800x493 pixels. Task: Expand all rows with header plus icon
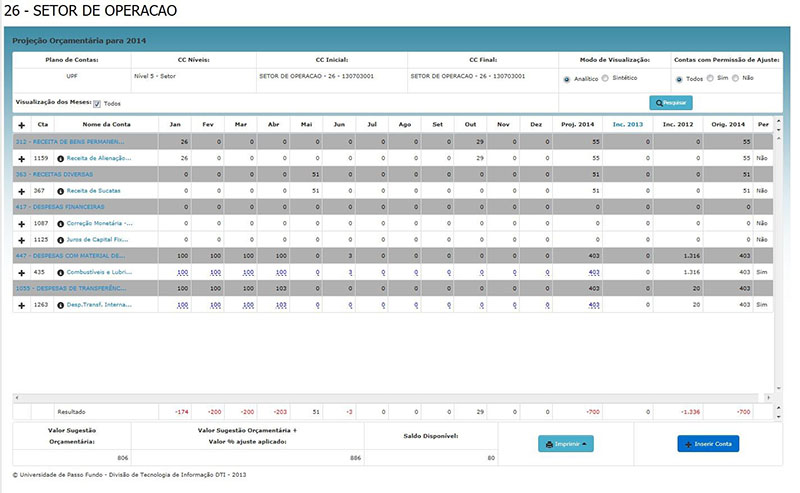(21, 125)
